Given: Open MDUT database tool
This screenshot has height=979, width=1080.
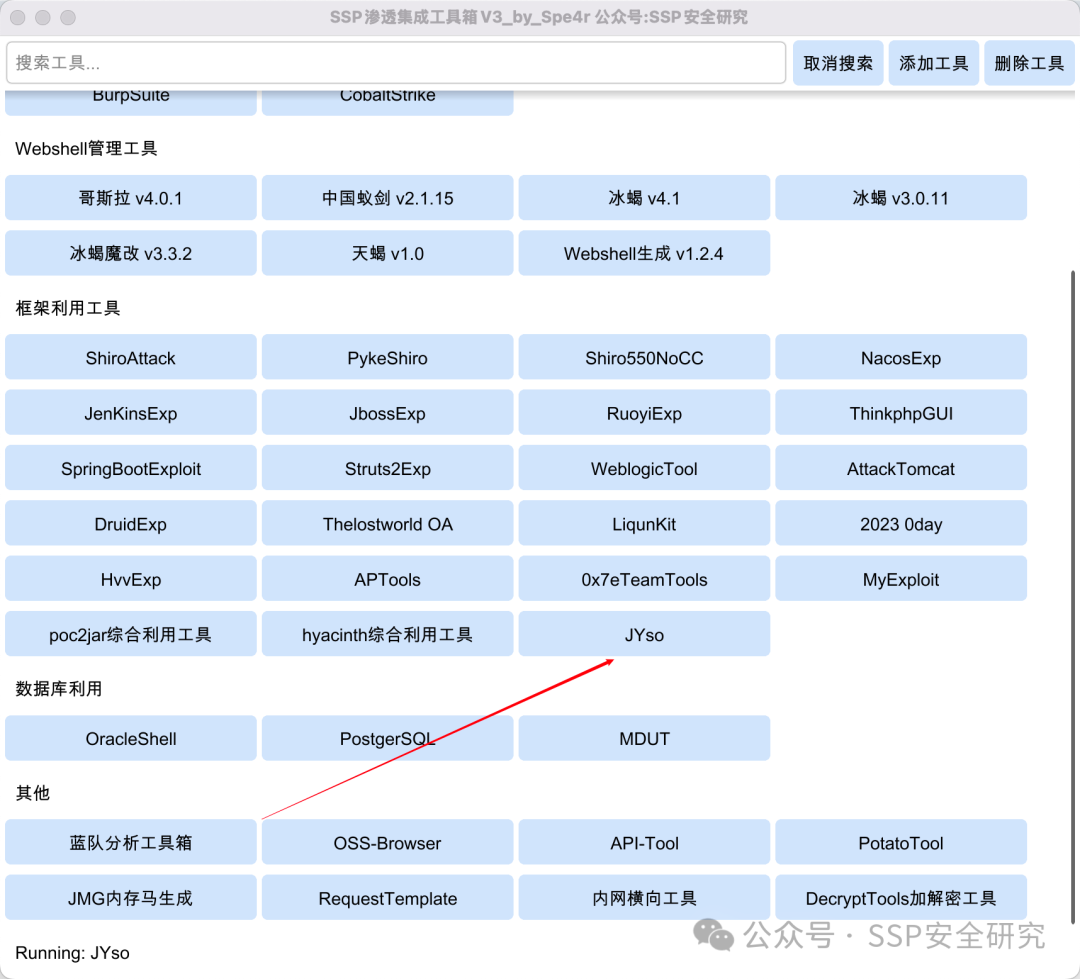Looking at the screenshot, I should 644,738.
